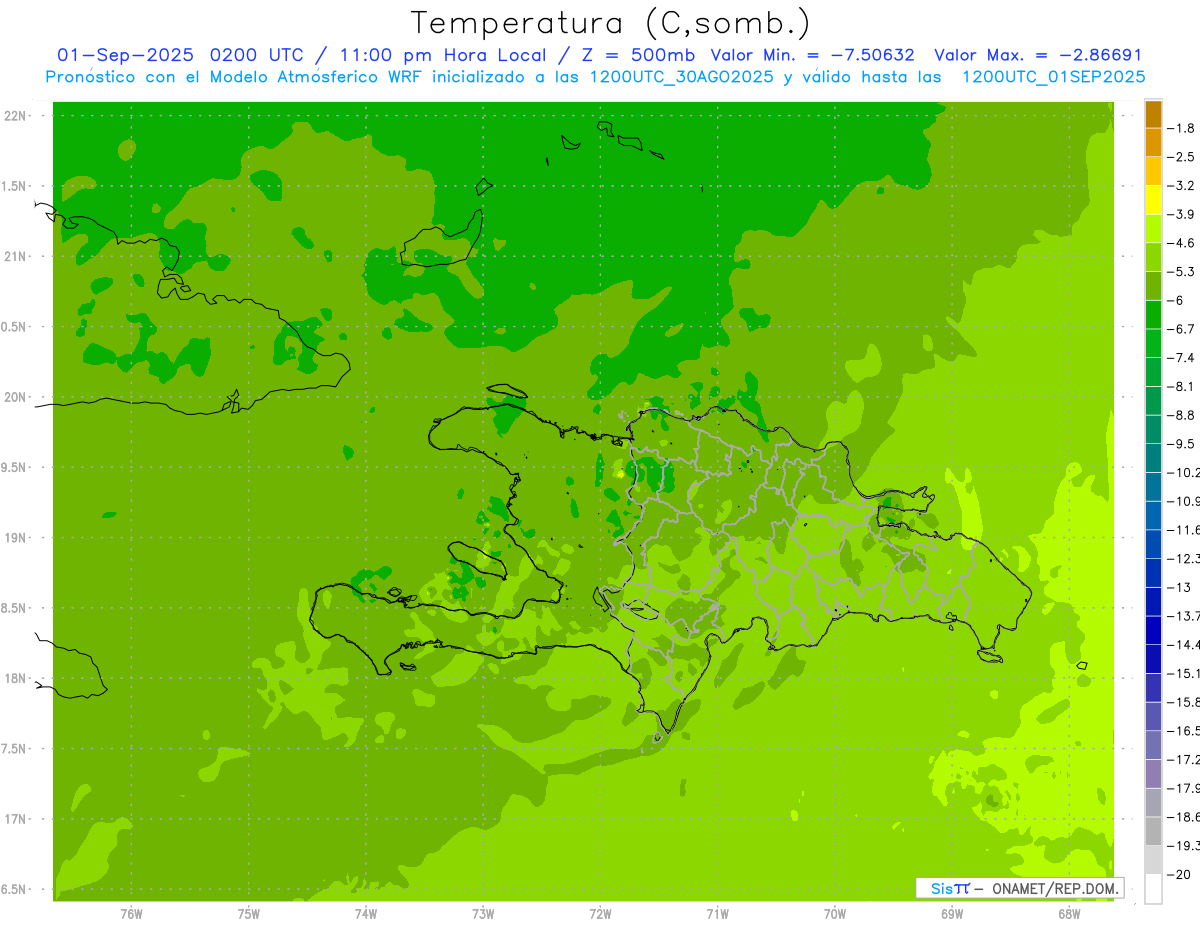This screenshot has height=927, width=1200.
Task: Click the '-7.4' colorbar value
Action: (x=1182, y=358)
